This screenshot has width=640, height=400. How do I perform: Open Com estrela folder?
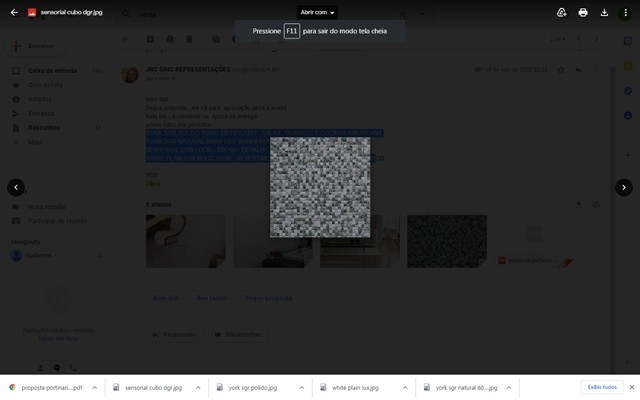(x=45, y=85)
